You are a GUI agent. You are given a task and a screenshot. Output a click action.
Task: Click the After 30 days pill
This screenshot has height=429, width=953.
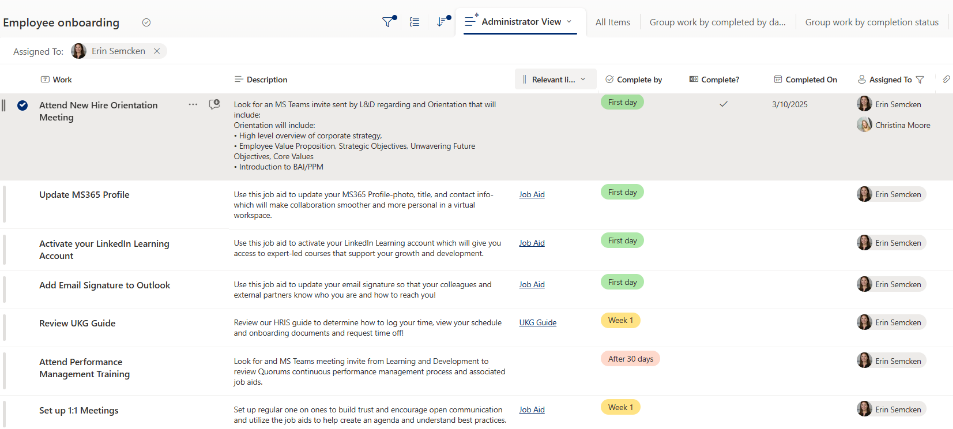coord(630,359)
